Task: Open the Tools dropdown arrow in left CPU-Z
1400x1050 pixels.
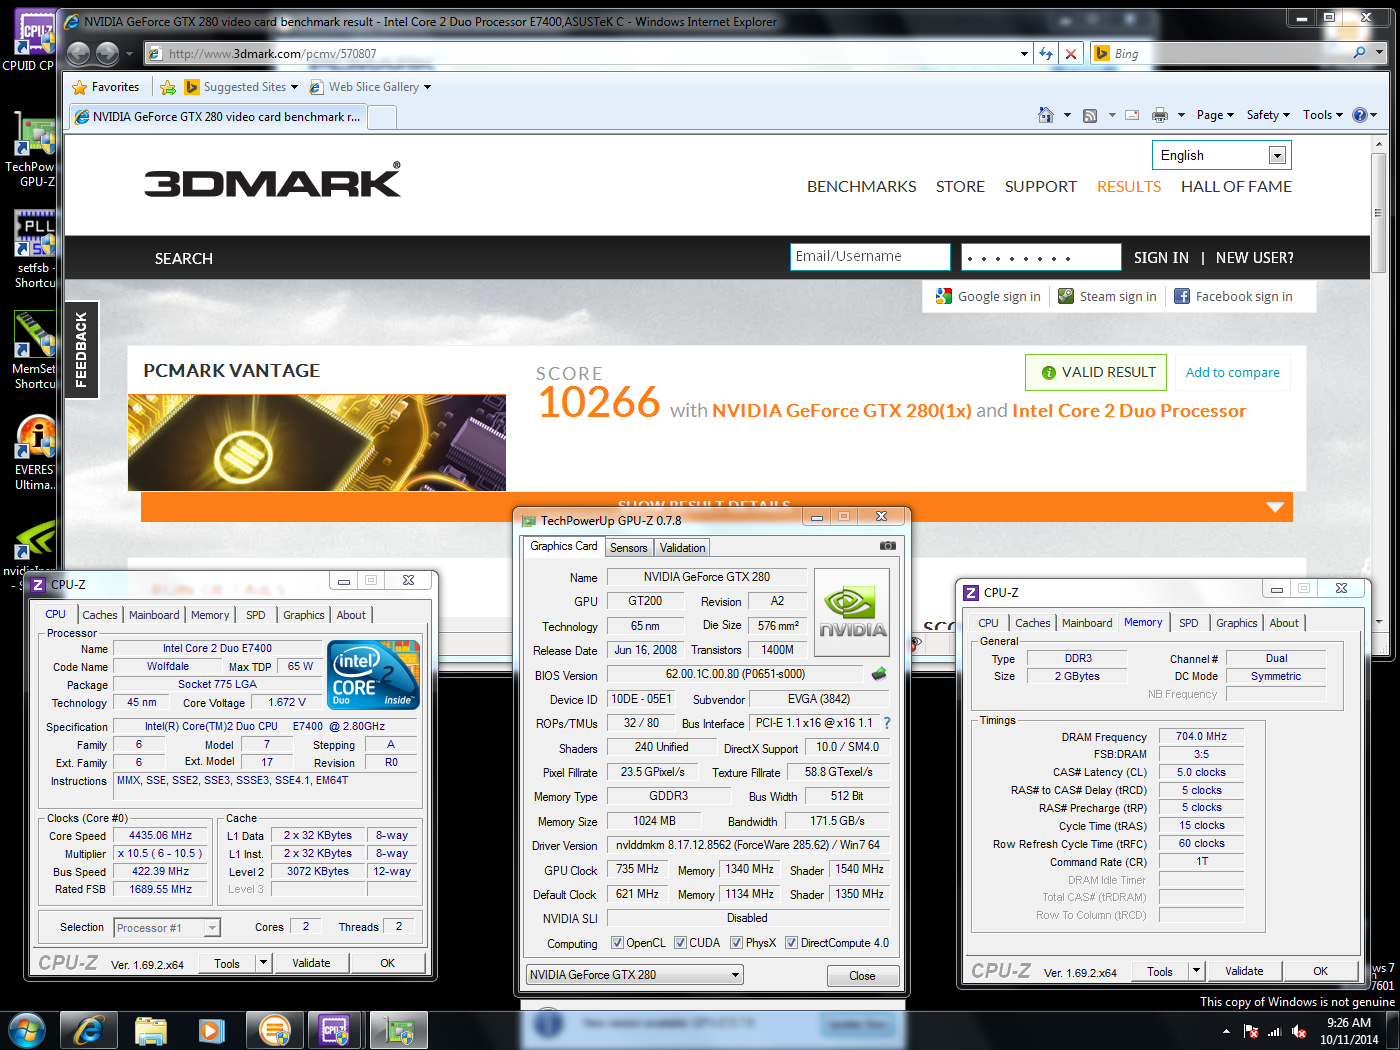Action: point(263,963)
